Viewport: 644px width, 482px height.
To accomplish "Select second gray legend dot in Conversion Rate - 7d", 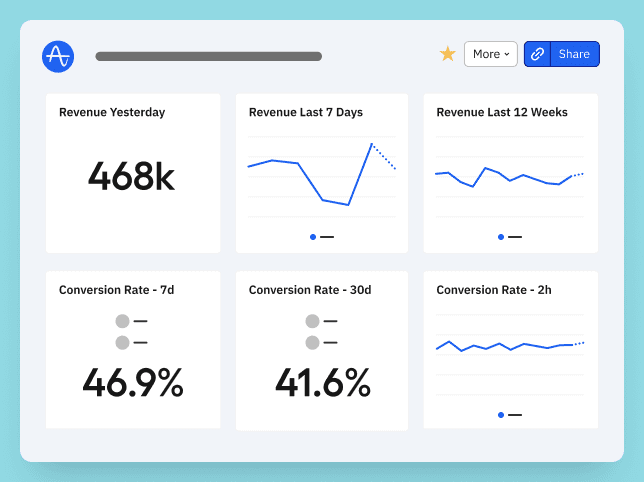I will tap(122, 342).
